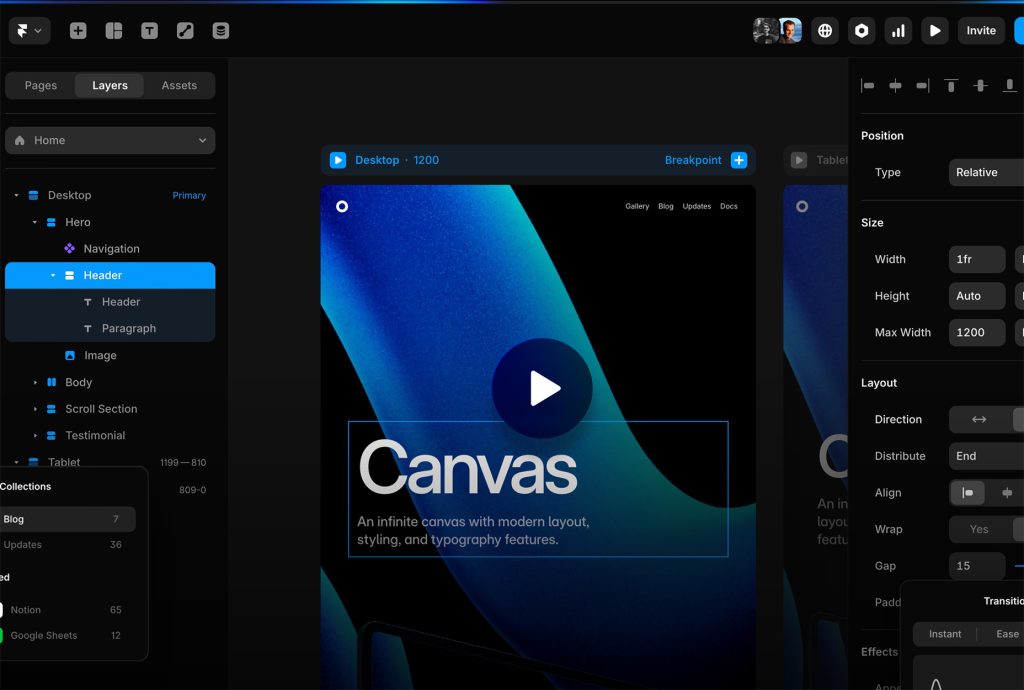
Task: Click the hexagon settings icon in top bar
Action: 861,31
